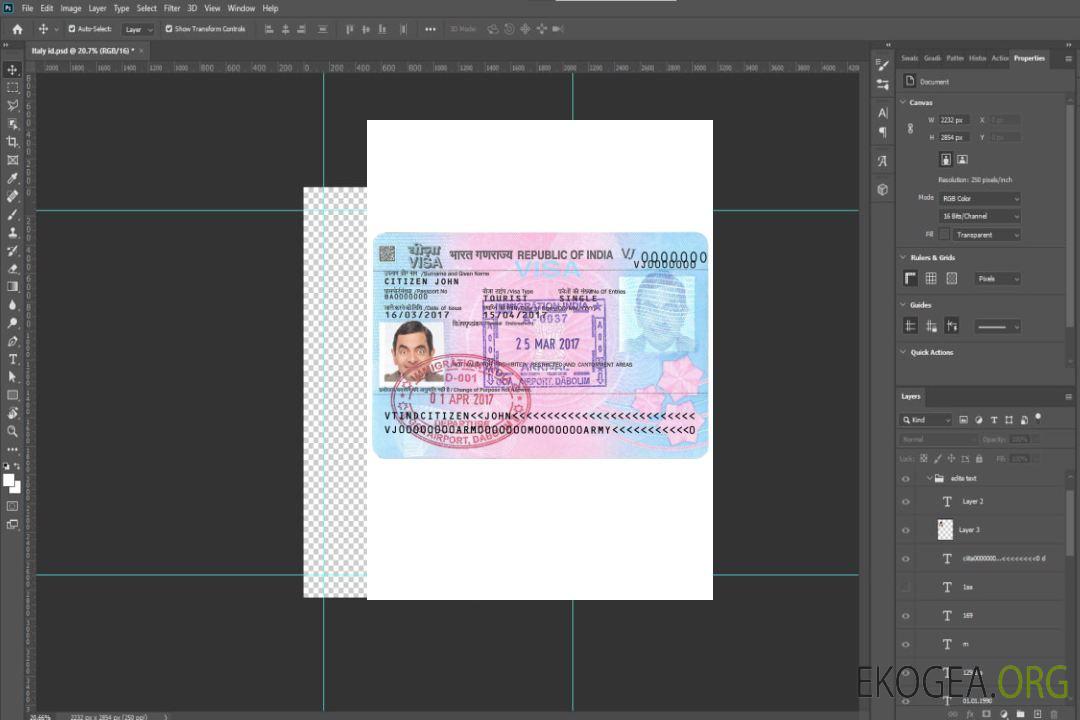Open the Pixels ruler units dropdown

998,278
